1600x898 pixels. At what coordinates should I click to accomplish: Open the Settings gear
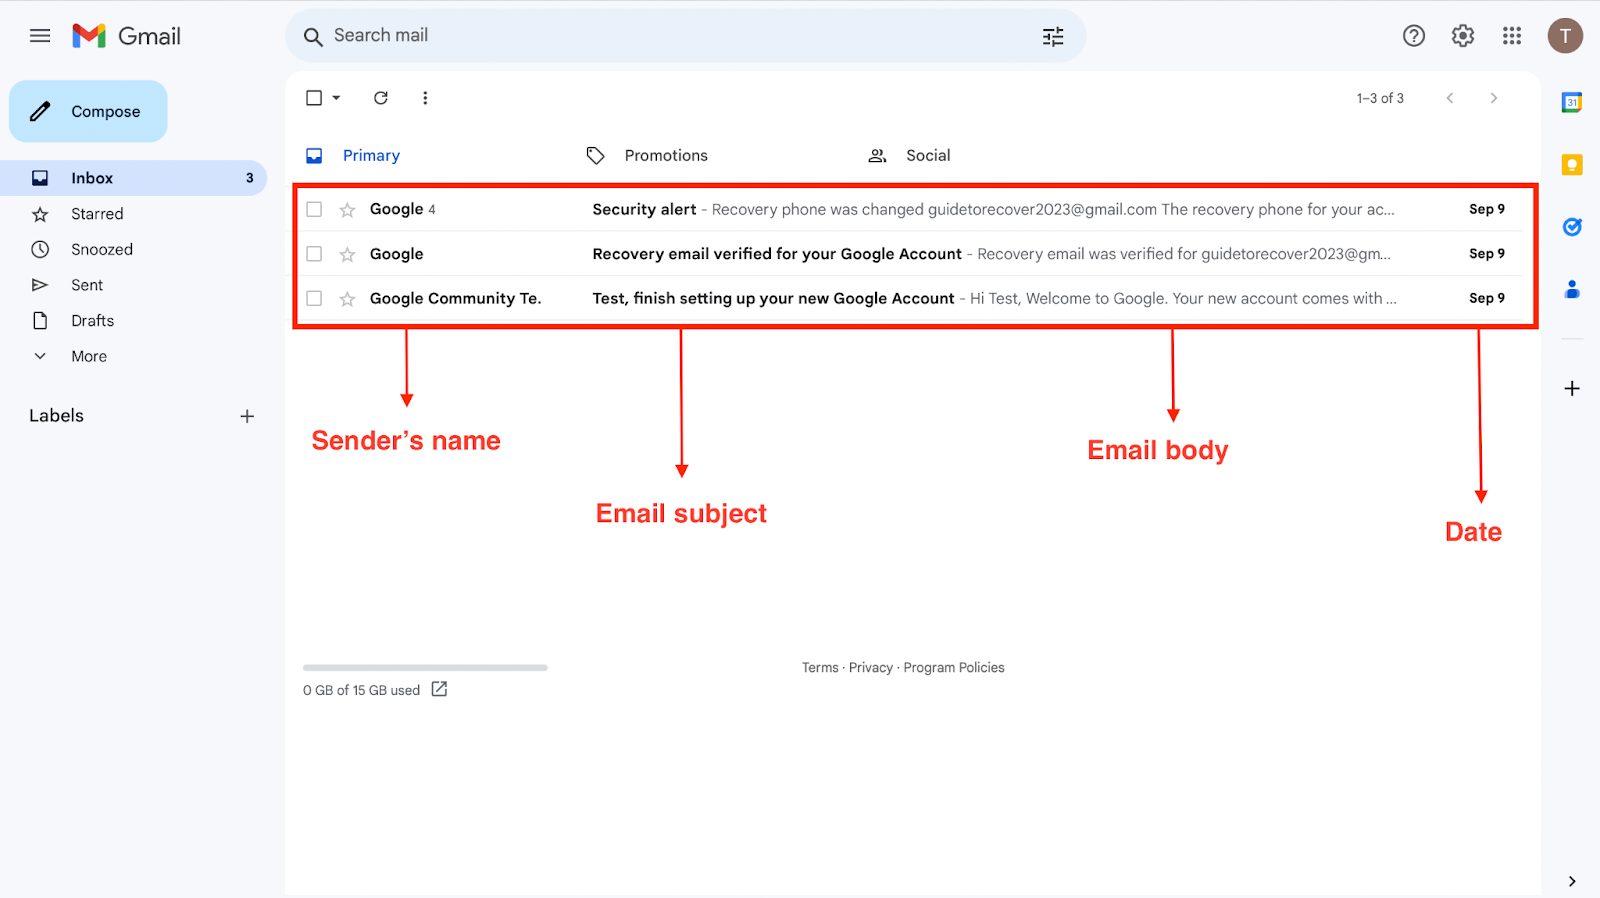tap(1462, 36)
